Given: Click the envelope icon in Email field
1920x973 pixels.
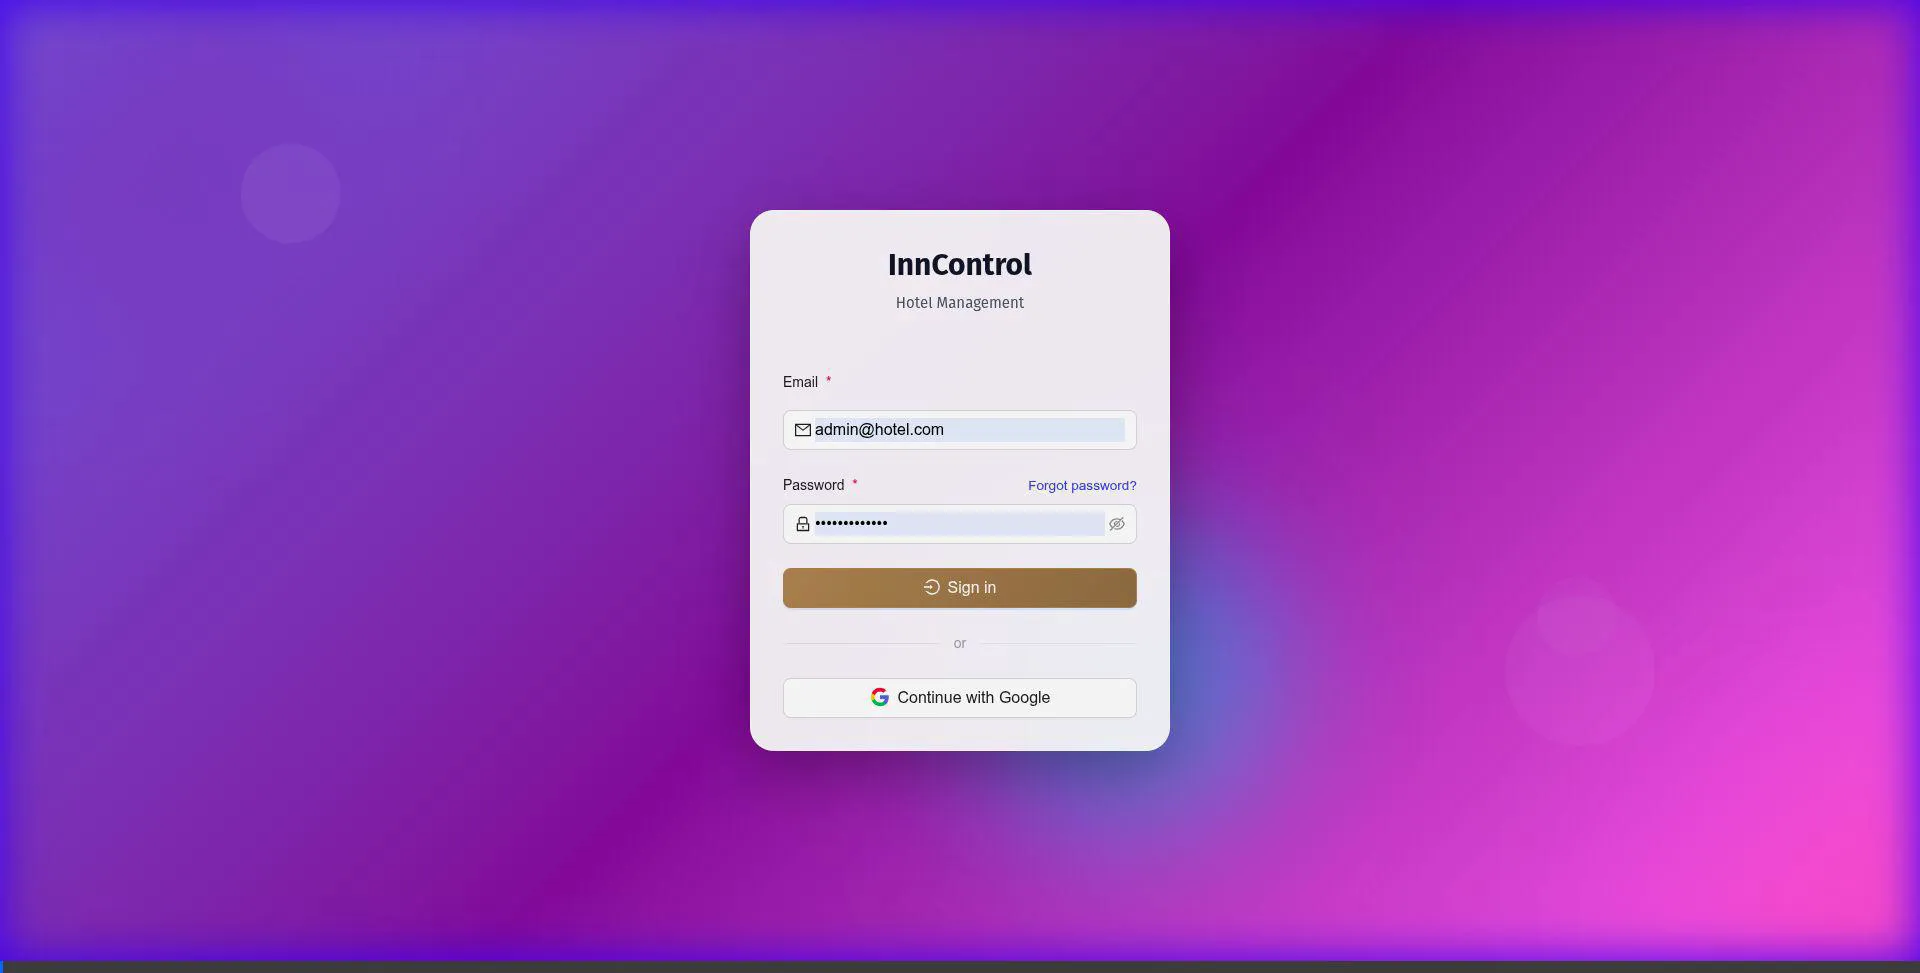Looking at the screenshot, I should 802,430.
